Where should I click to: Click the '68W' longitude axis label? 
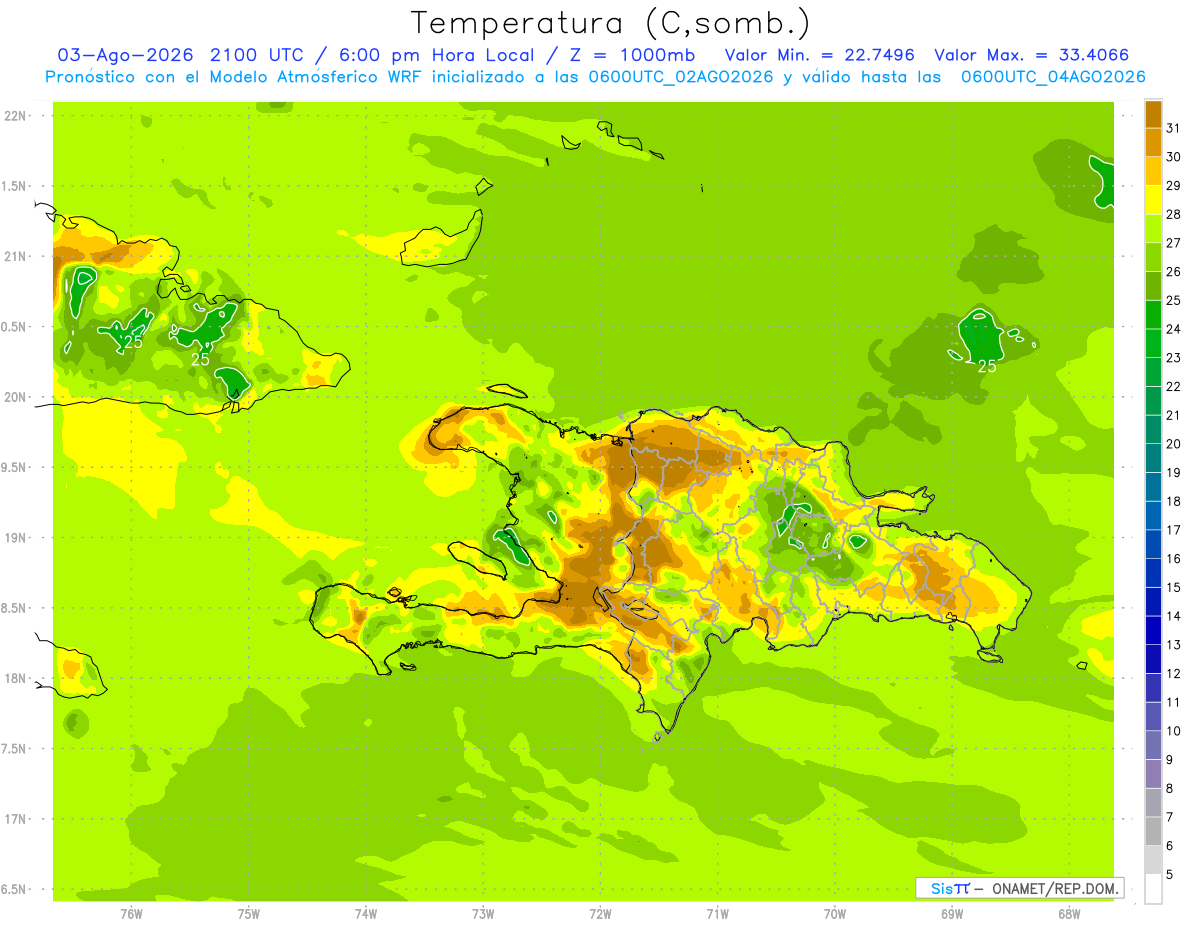coord(1069,913)
